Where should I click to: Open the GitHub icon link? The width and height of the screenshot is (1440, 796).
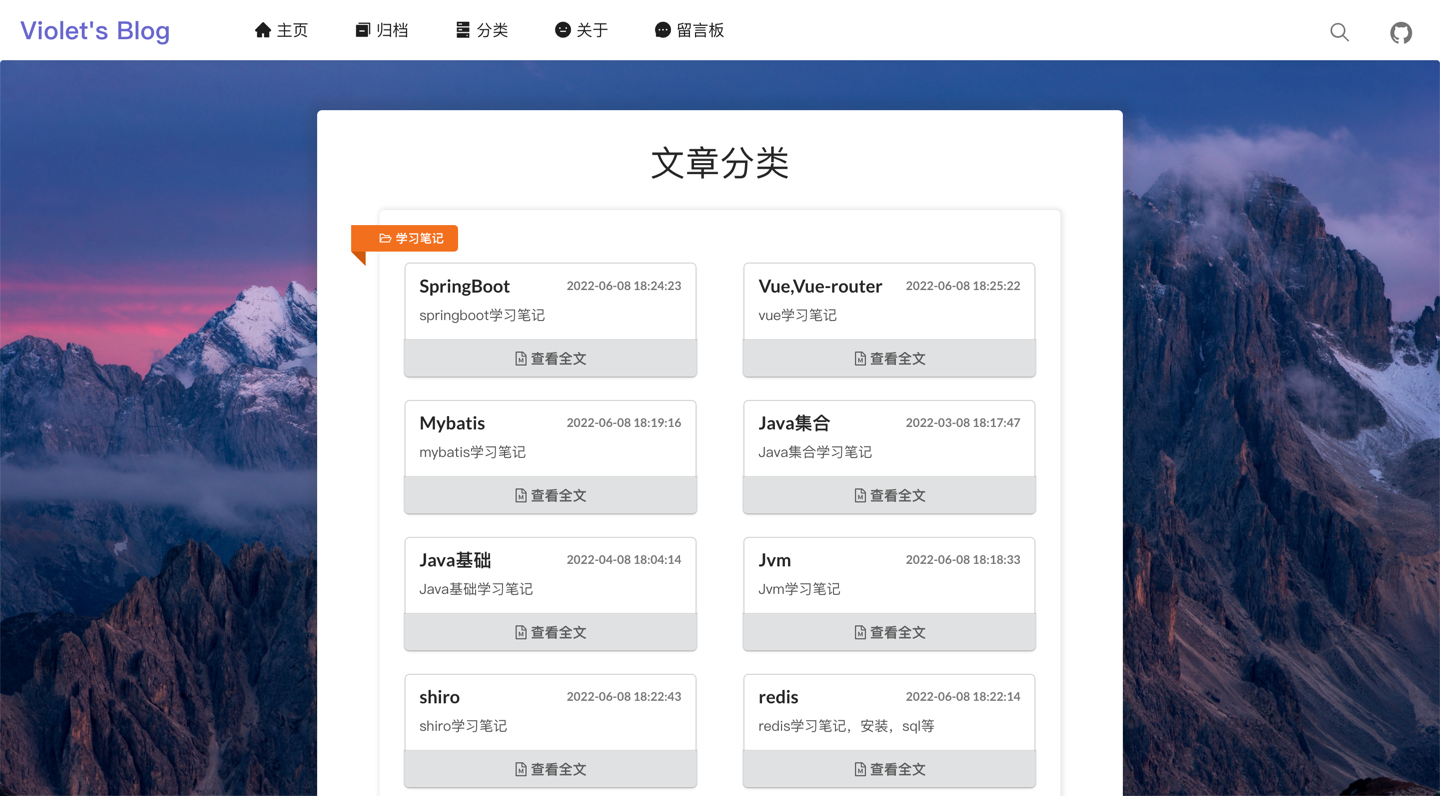click(x=1401, y=32)
